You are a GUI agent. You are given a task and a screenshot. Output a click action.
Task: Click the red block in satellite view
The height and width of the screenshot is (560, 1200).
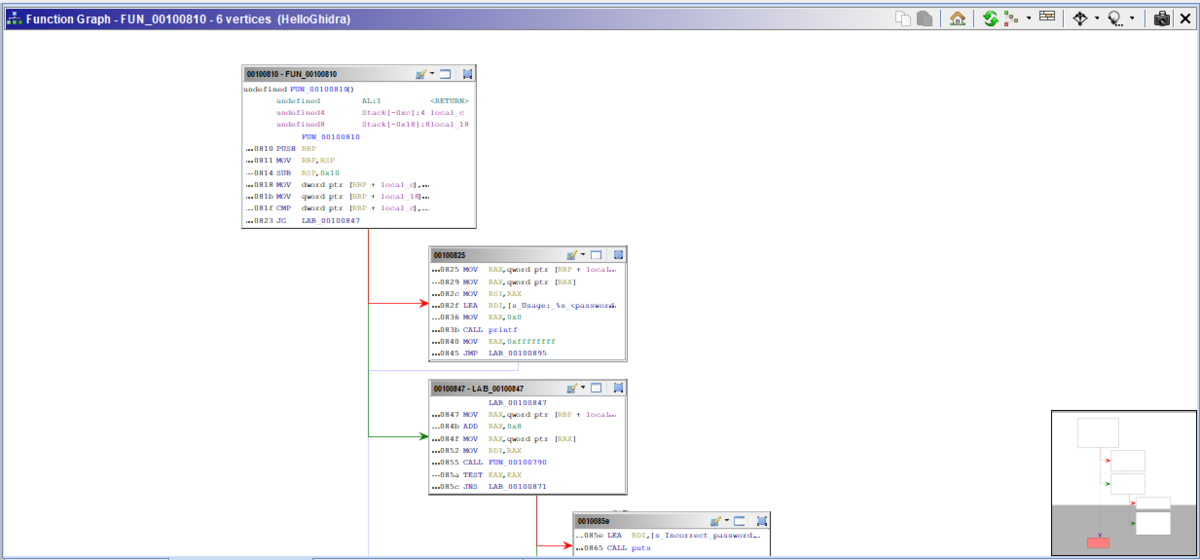coord(1098,543)
